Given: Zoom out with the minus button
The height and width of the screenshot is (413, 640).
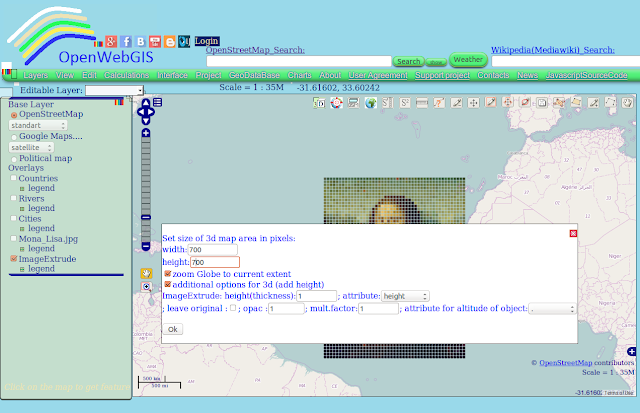Looking at the screenshot, I should tap(146, 246).
